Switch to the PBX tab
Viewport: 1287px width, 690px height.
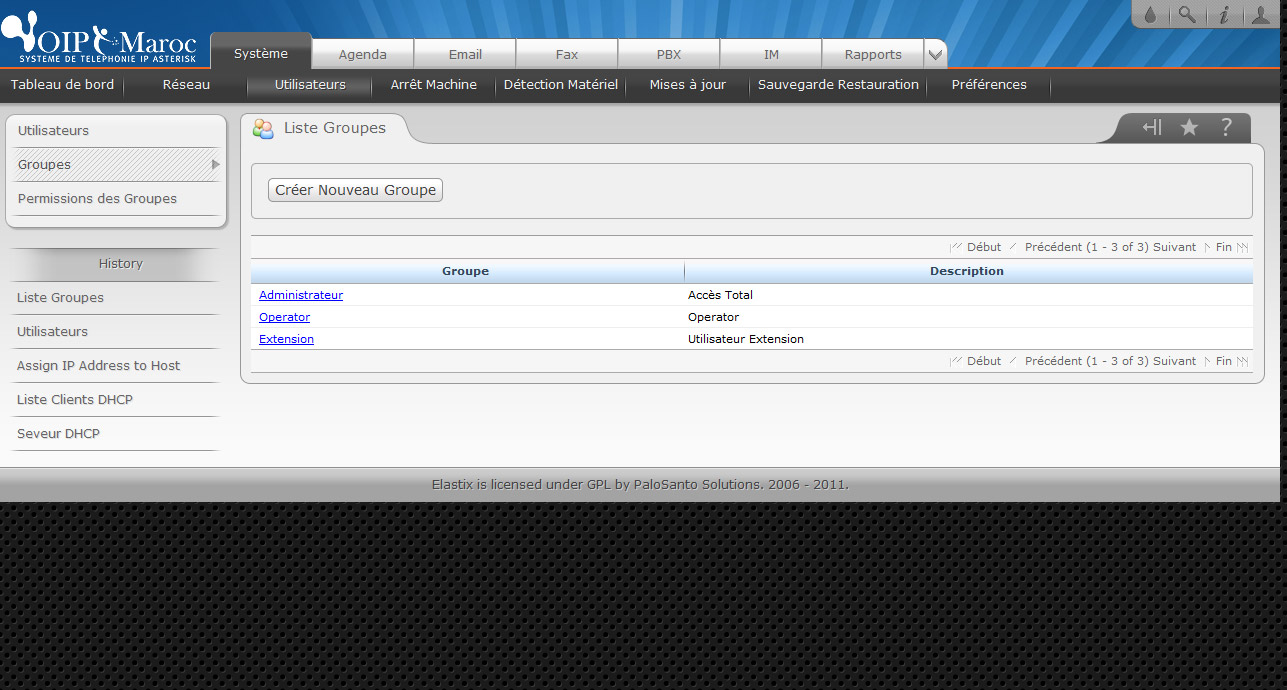click(x=668, y=54)
